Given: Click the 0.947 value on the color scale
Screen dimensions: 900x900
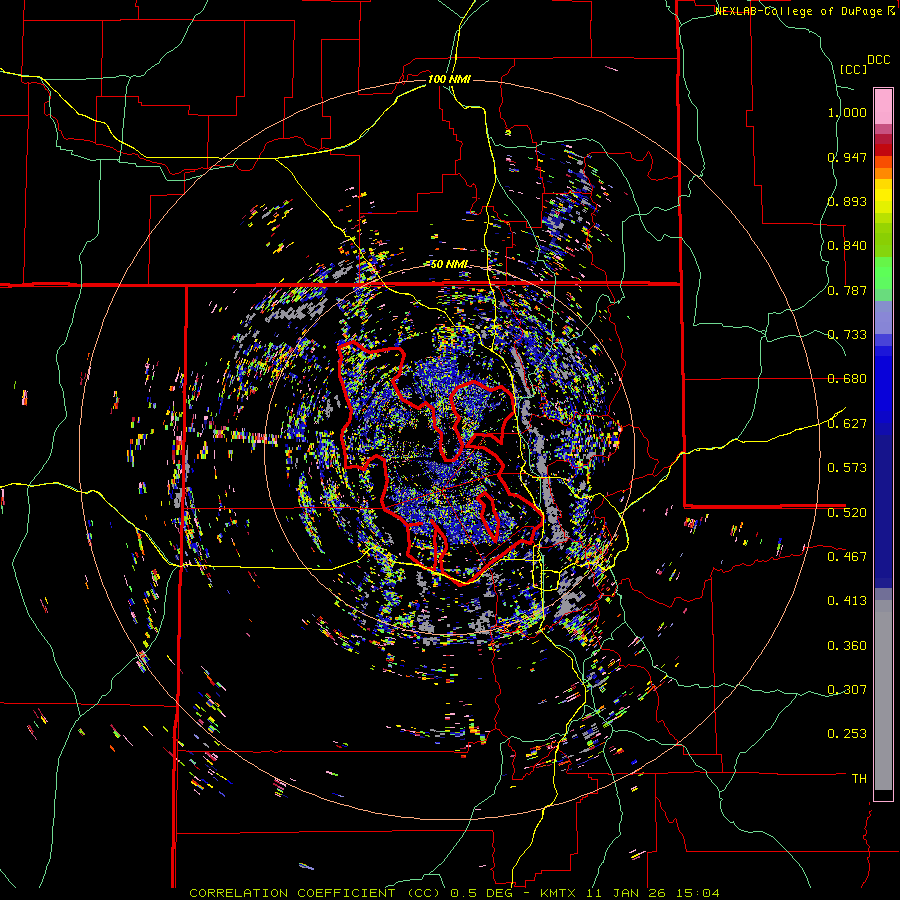Looking at the screenshot, I should (x=847, y=157).
